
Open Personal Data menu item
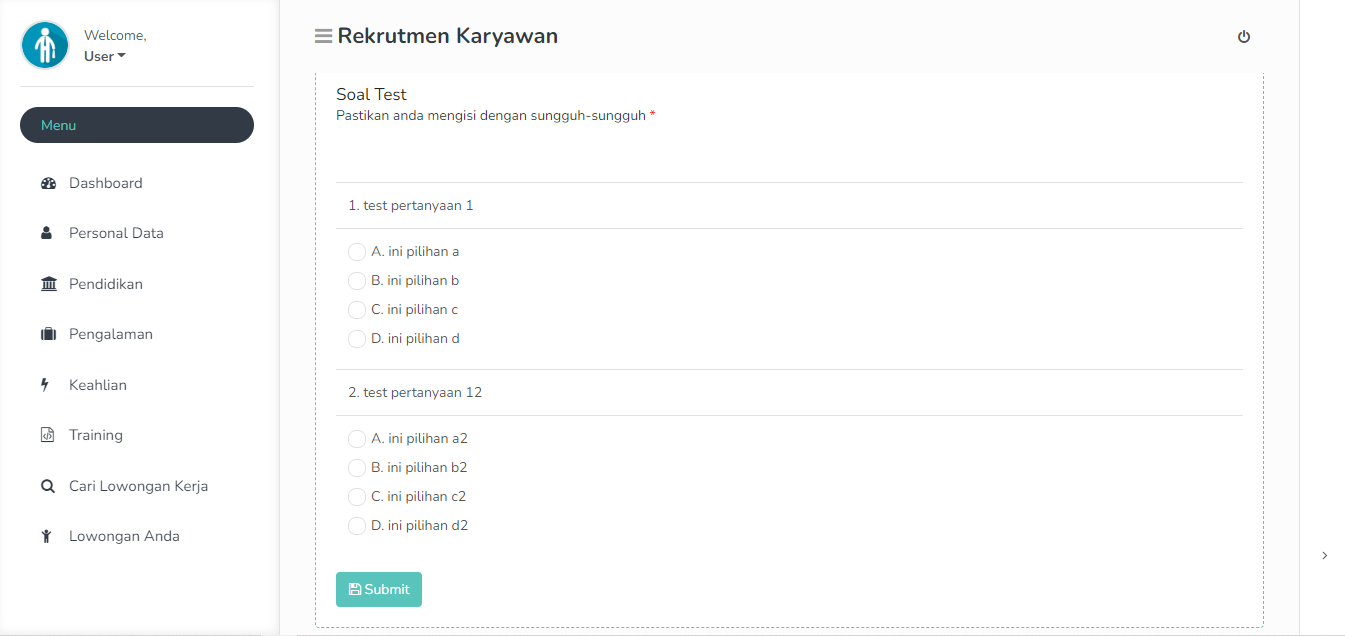tap(116, 233)
